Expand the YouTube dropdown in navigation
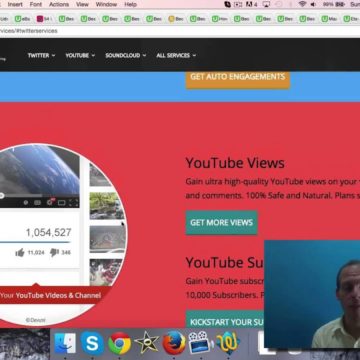The width and height of the screenshot is (360, 360). point(80,55)
